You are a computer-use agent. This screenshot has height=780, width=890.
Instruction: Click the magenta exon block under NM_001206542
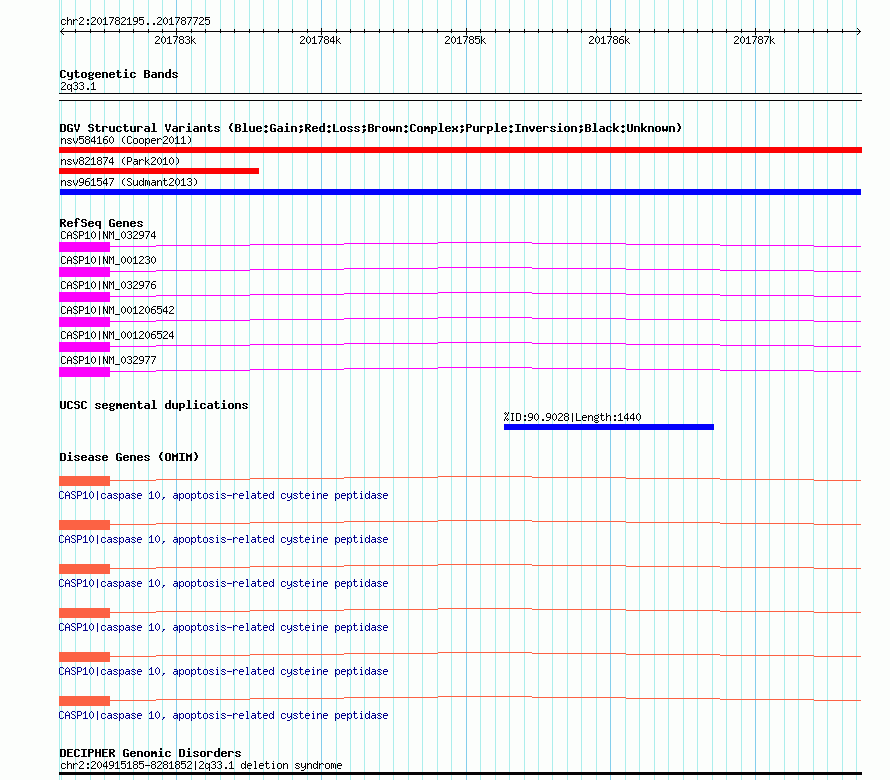[85, 322]
